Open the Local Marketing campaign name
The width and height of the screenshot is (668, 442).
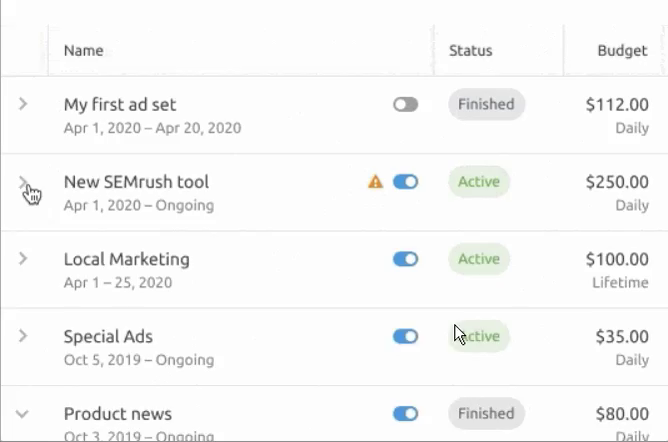point(126,259)
